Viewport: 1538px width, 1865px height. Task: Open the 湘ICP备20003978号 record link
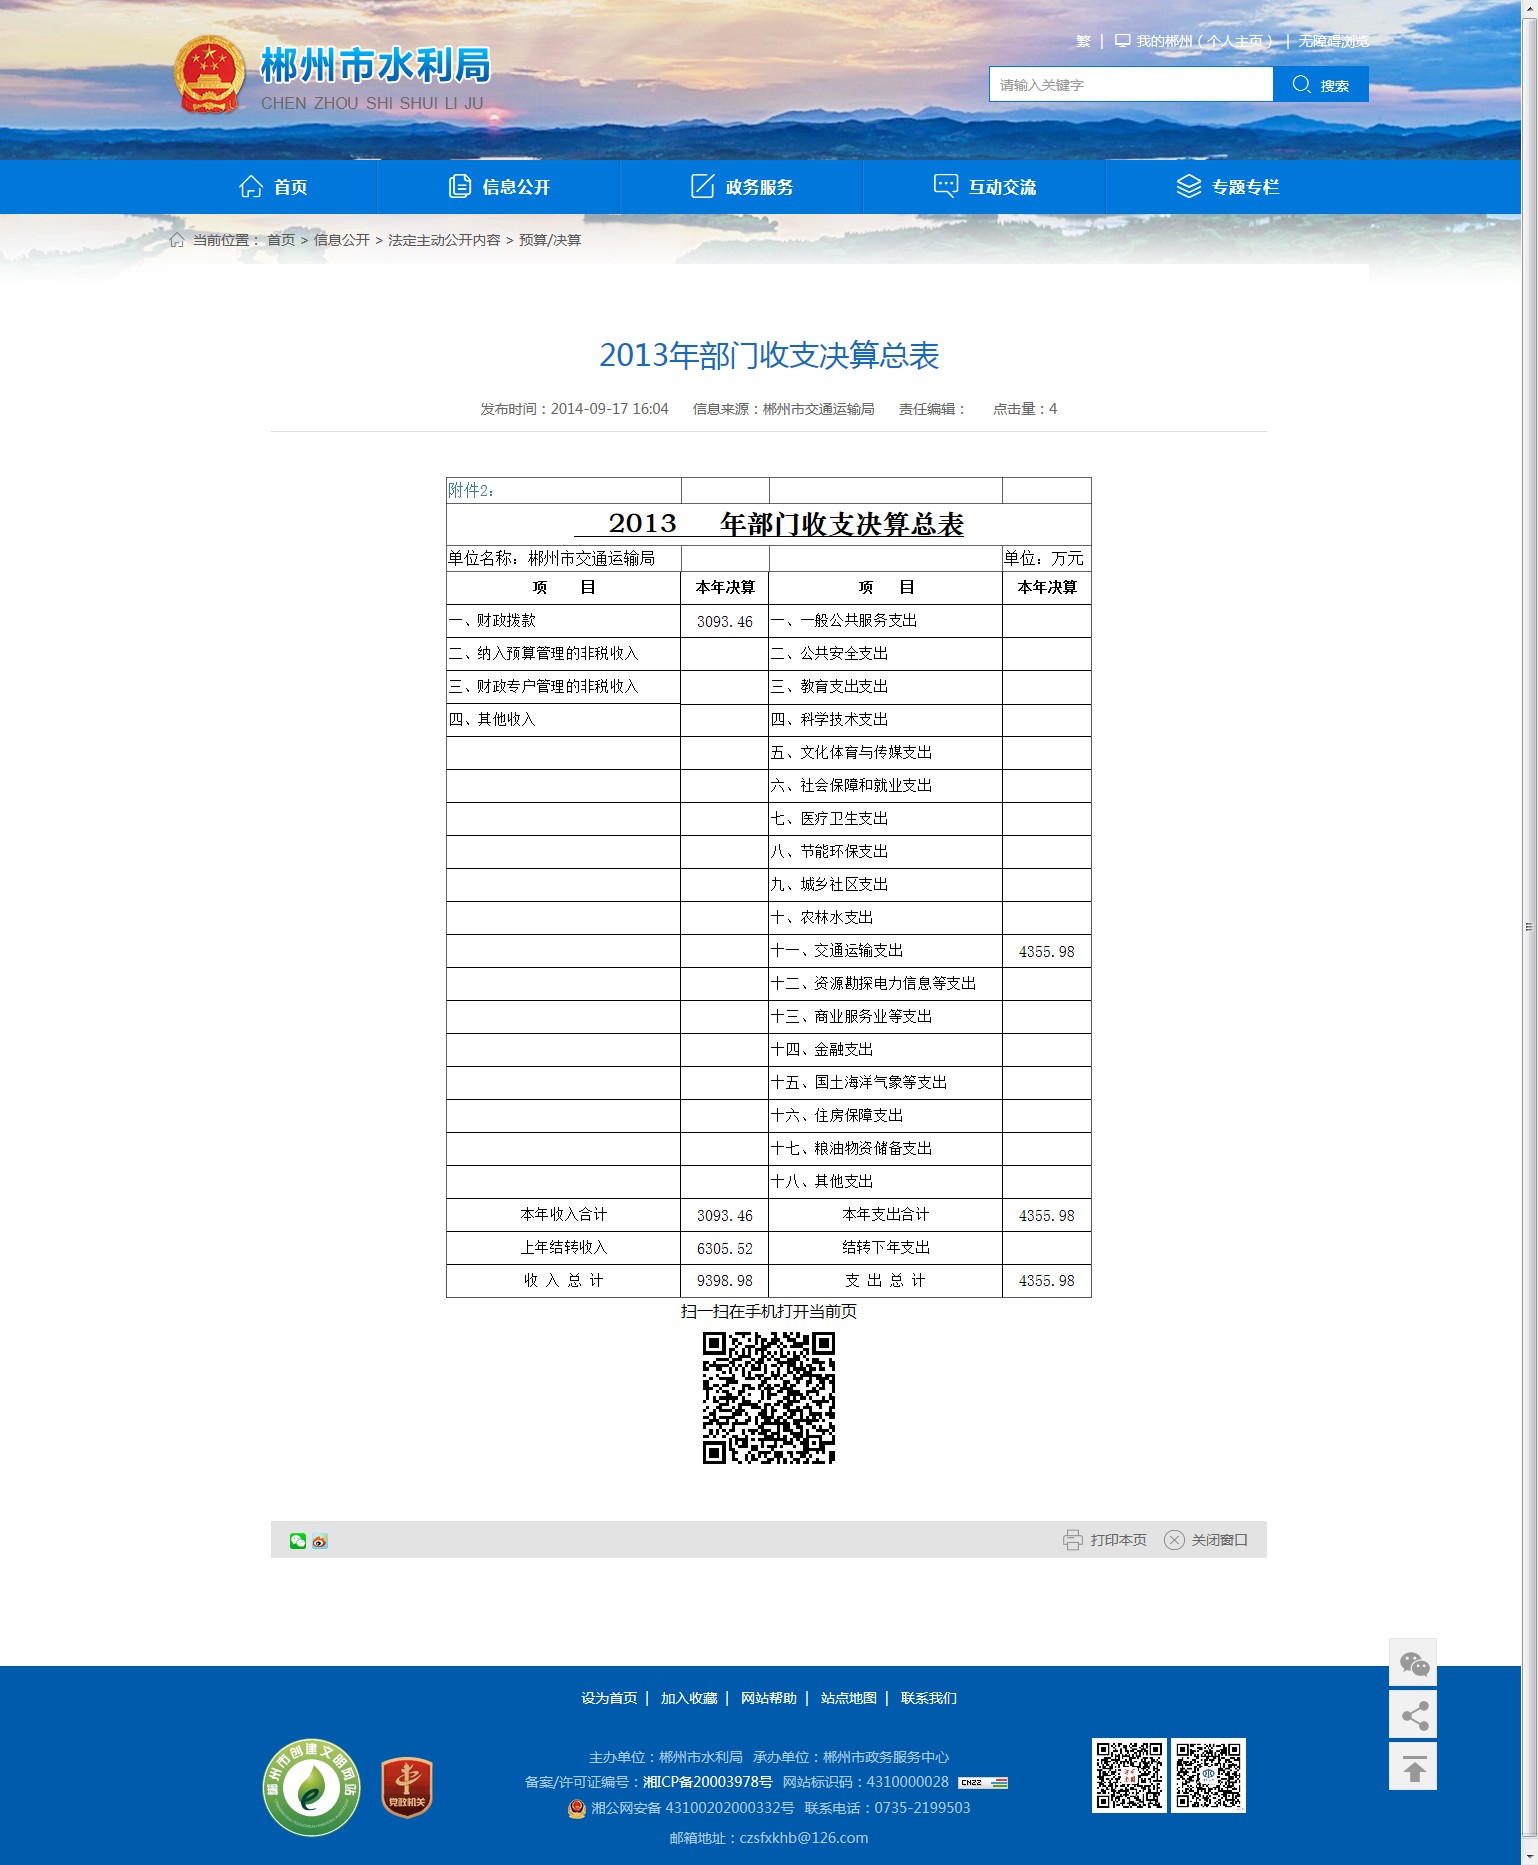point(708,1782)
